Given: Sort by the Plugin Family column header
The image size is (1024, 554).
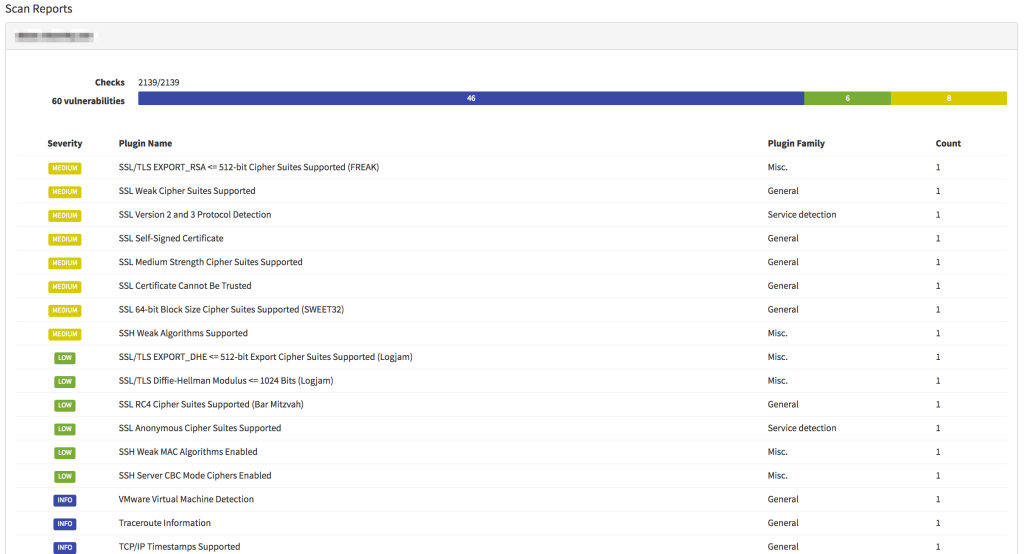Looking at the screenshot, I should tap(796, 144).
